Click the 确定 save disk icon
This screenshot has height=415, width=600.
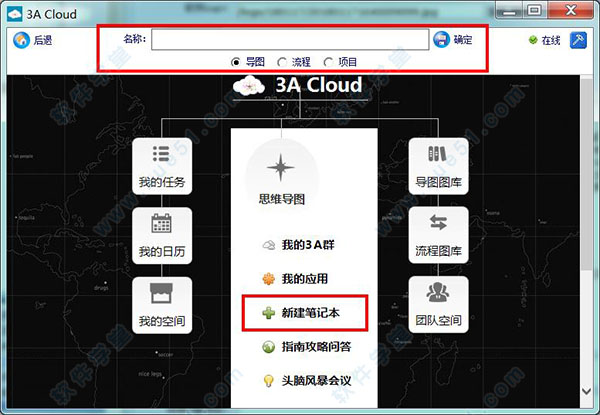click(441, 39)
